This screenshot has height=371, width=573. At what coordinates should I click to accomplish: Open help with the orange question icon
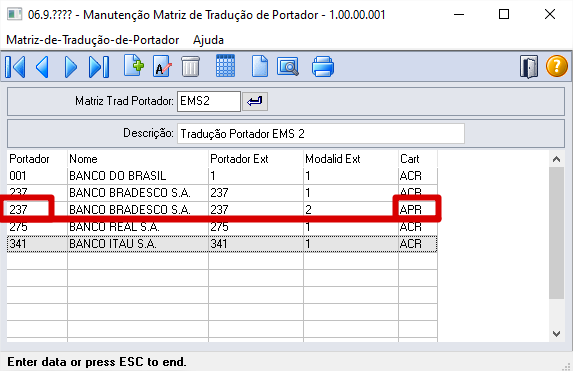point(557,67)
